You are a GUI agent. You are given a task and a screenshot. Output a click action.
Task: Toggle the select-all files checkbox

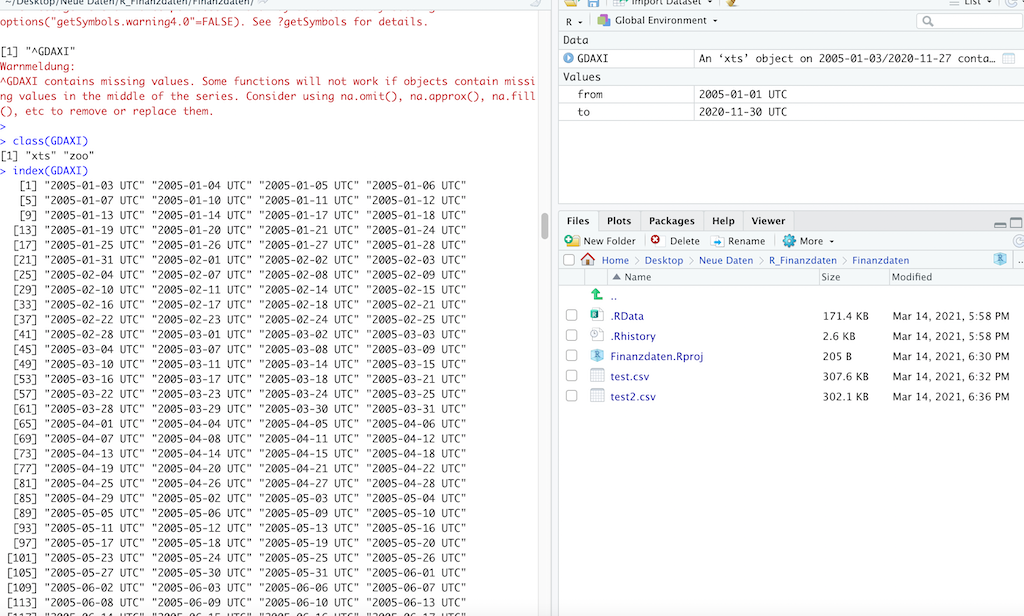click(x=569, y=260)
